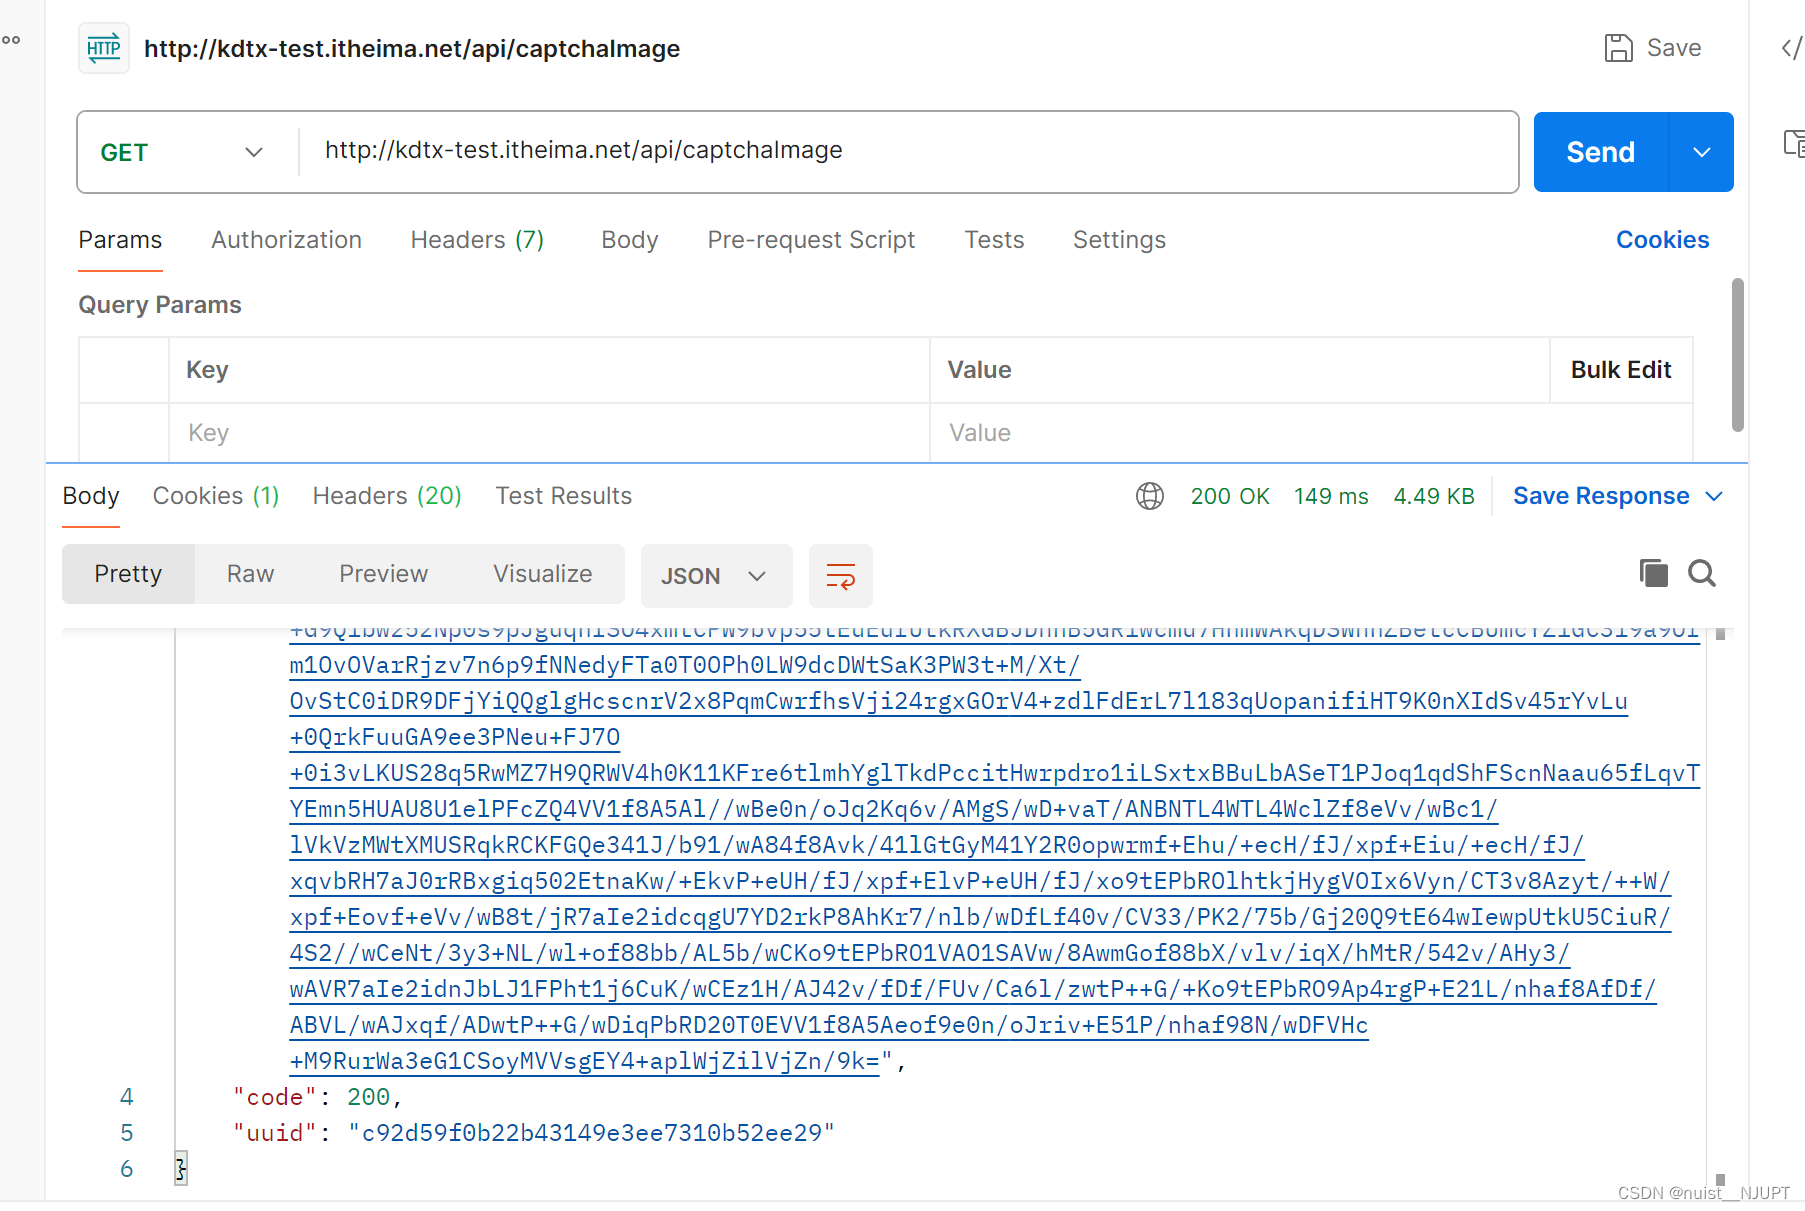The height and width of the screenshot is (1211, 1805).
Task: Open the JSON format dropdown
Action: (715, 576)
